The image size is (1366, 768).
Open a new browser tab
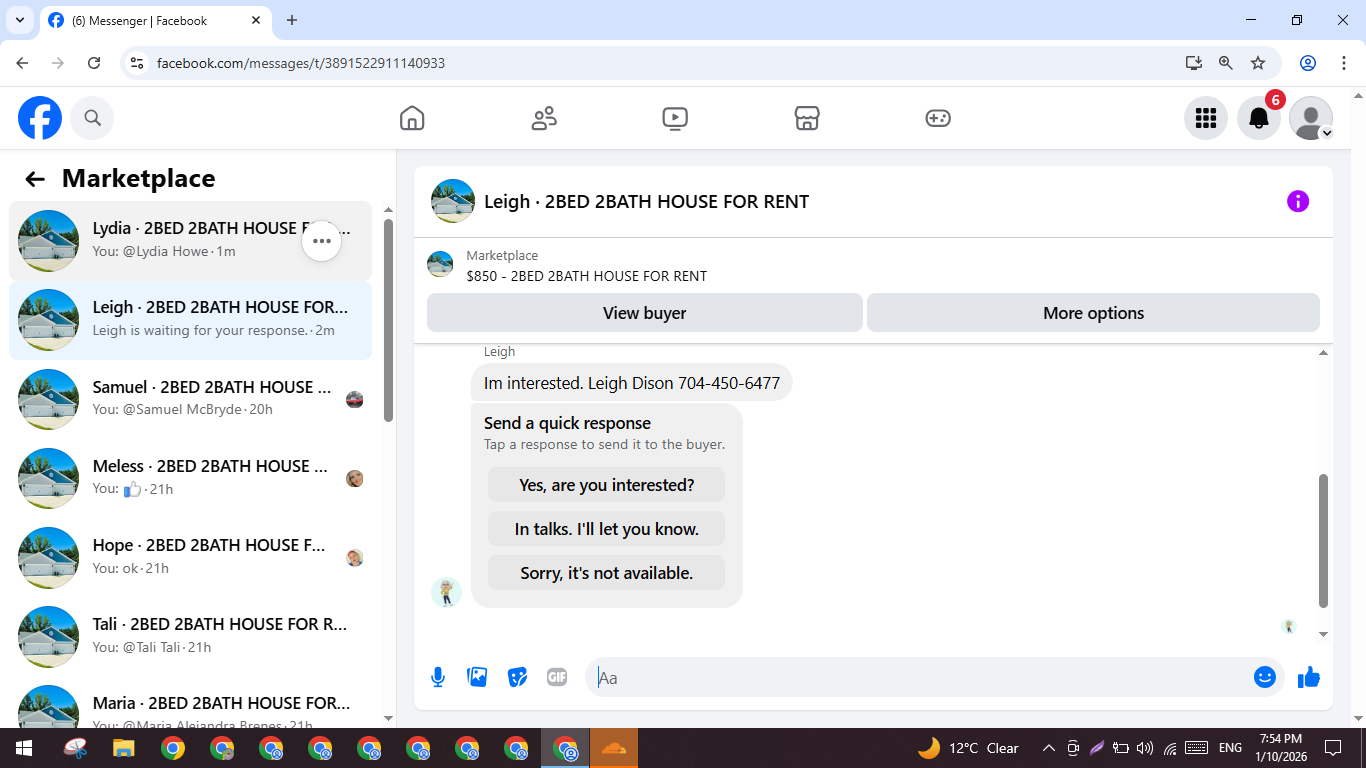[292, 20]
